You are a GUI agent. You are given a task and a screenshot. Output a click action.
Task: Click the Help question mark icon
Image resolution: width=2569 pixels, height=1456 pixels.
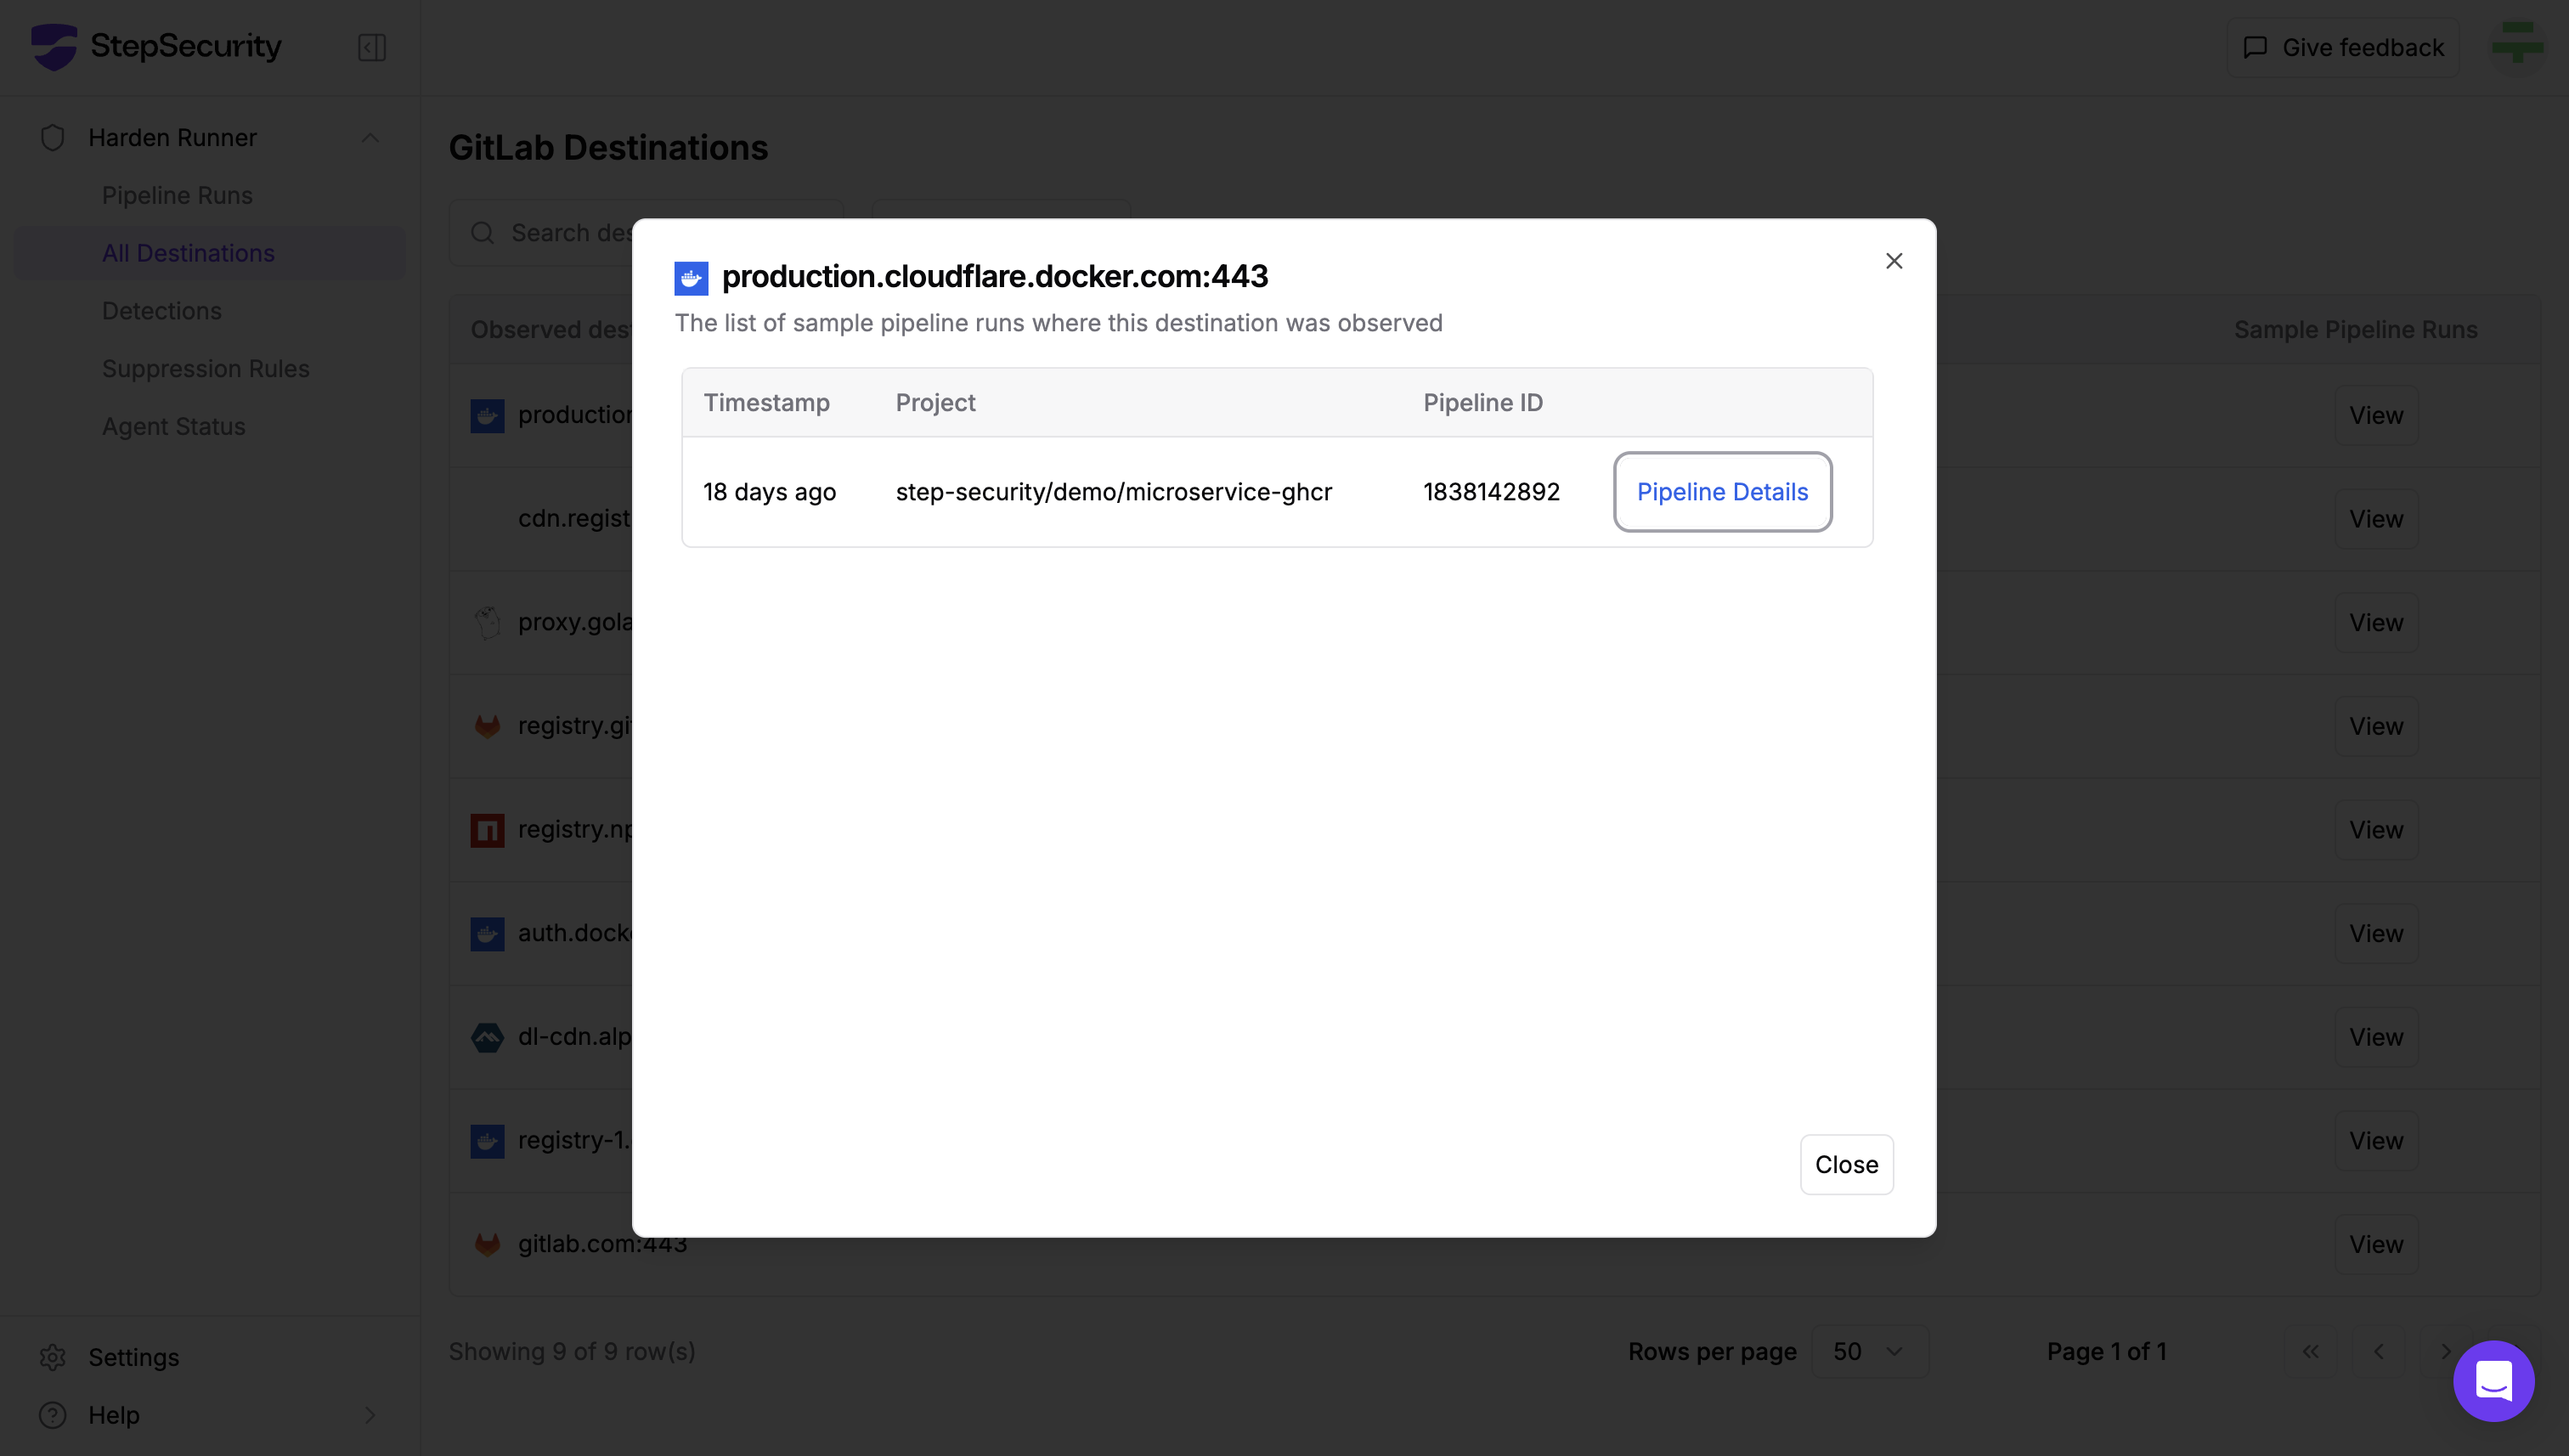tap(53, 1415)
